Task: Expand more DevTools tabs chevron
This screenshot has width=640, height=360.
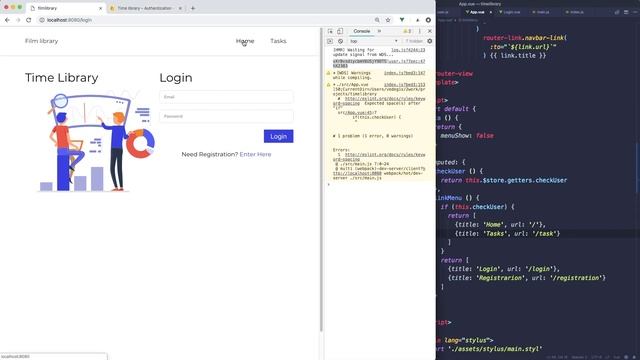Action: click(379, 31)
